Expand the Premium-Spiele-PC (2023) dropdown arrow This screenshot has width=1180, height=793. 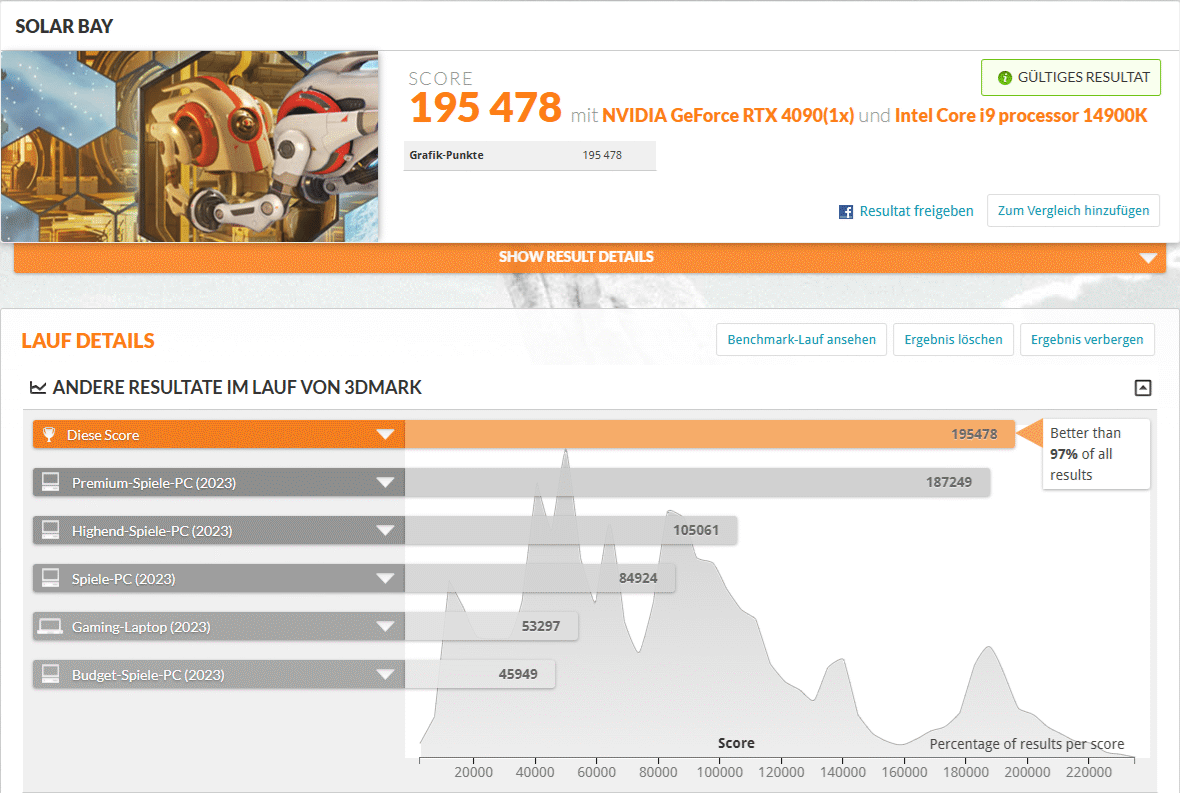tap(385, 483)
